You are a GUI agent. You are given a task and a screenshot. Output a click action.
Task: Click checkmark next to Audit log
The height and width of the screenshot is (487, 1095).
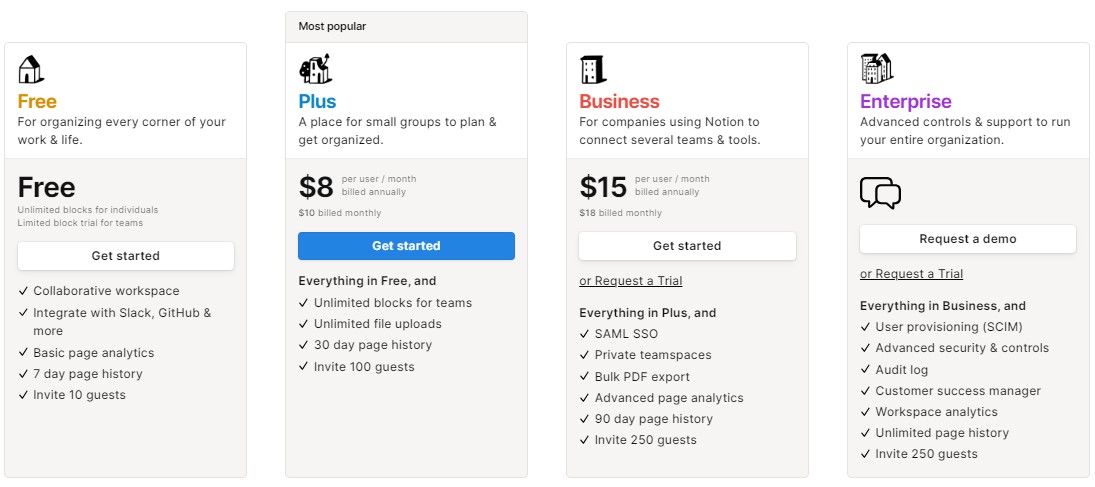pos(865,370)
